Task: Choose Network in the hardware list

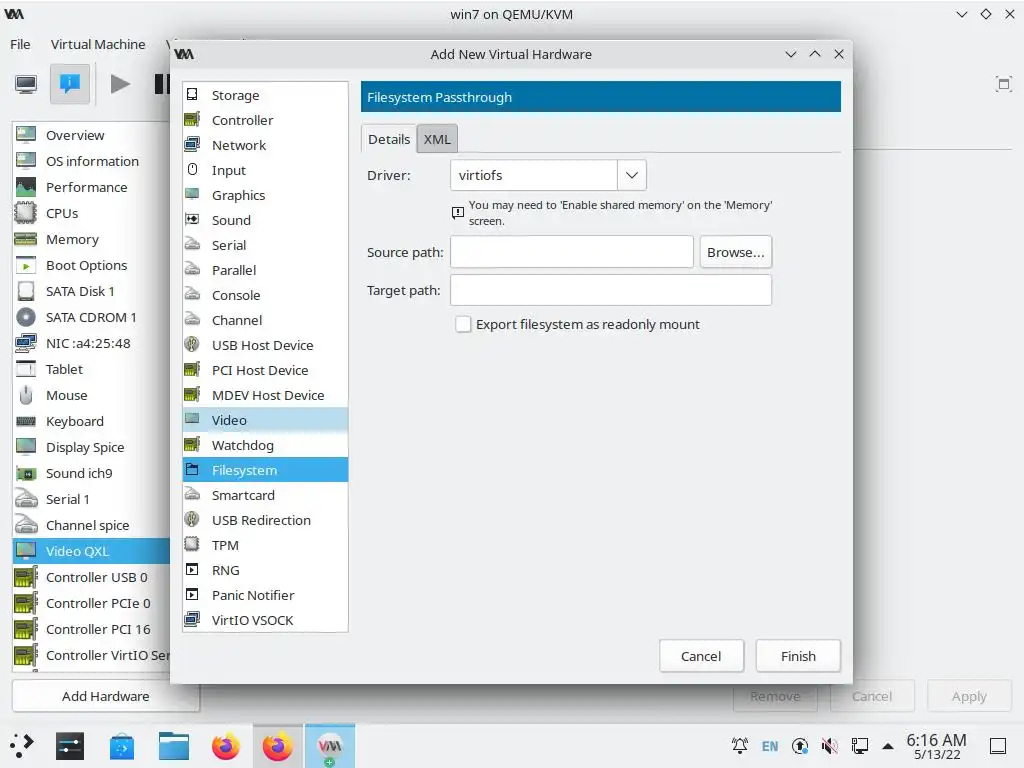Action: [x=265, y=145]
